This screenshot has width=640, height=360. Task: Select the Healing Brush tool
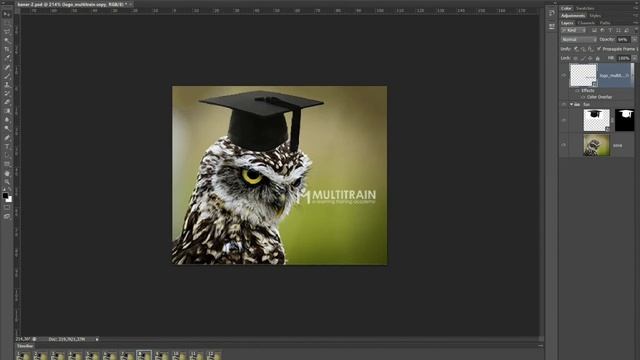click(x=7, y=67)
